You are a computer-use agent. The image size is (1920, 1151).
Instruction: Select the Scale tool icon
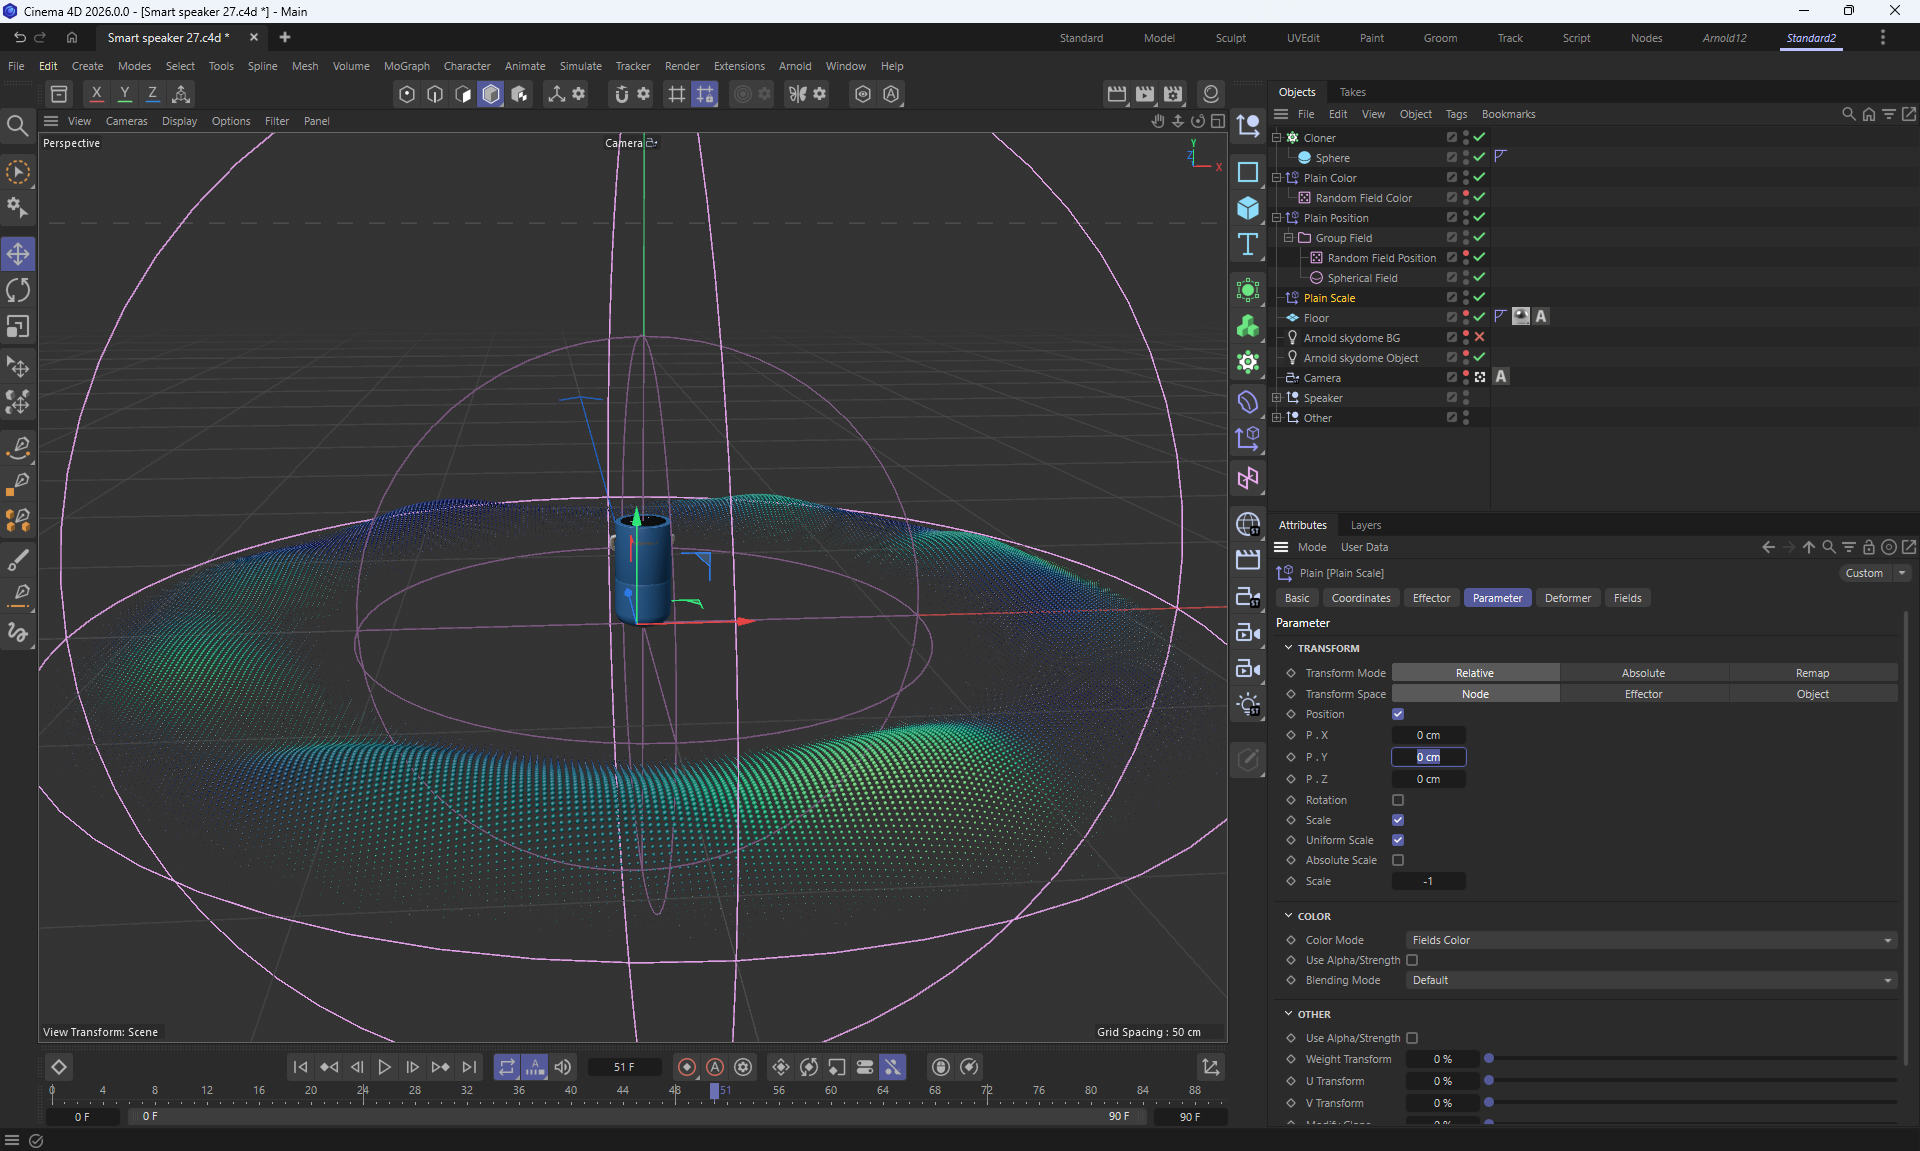click(x=18, y=327)
